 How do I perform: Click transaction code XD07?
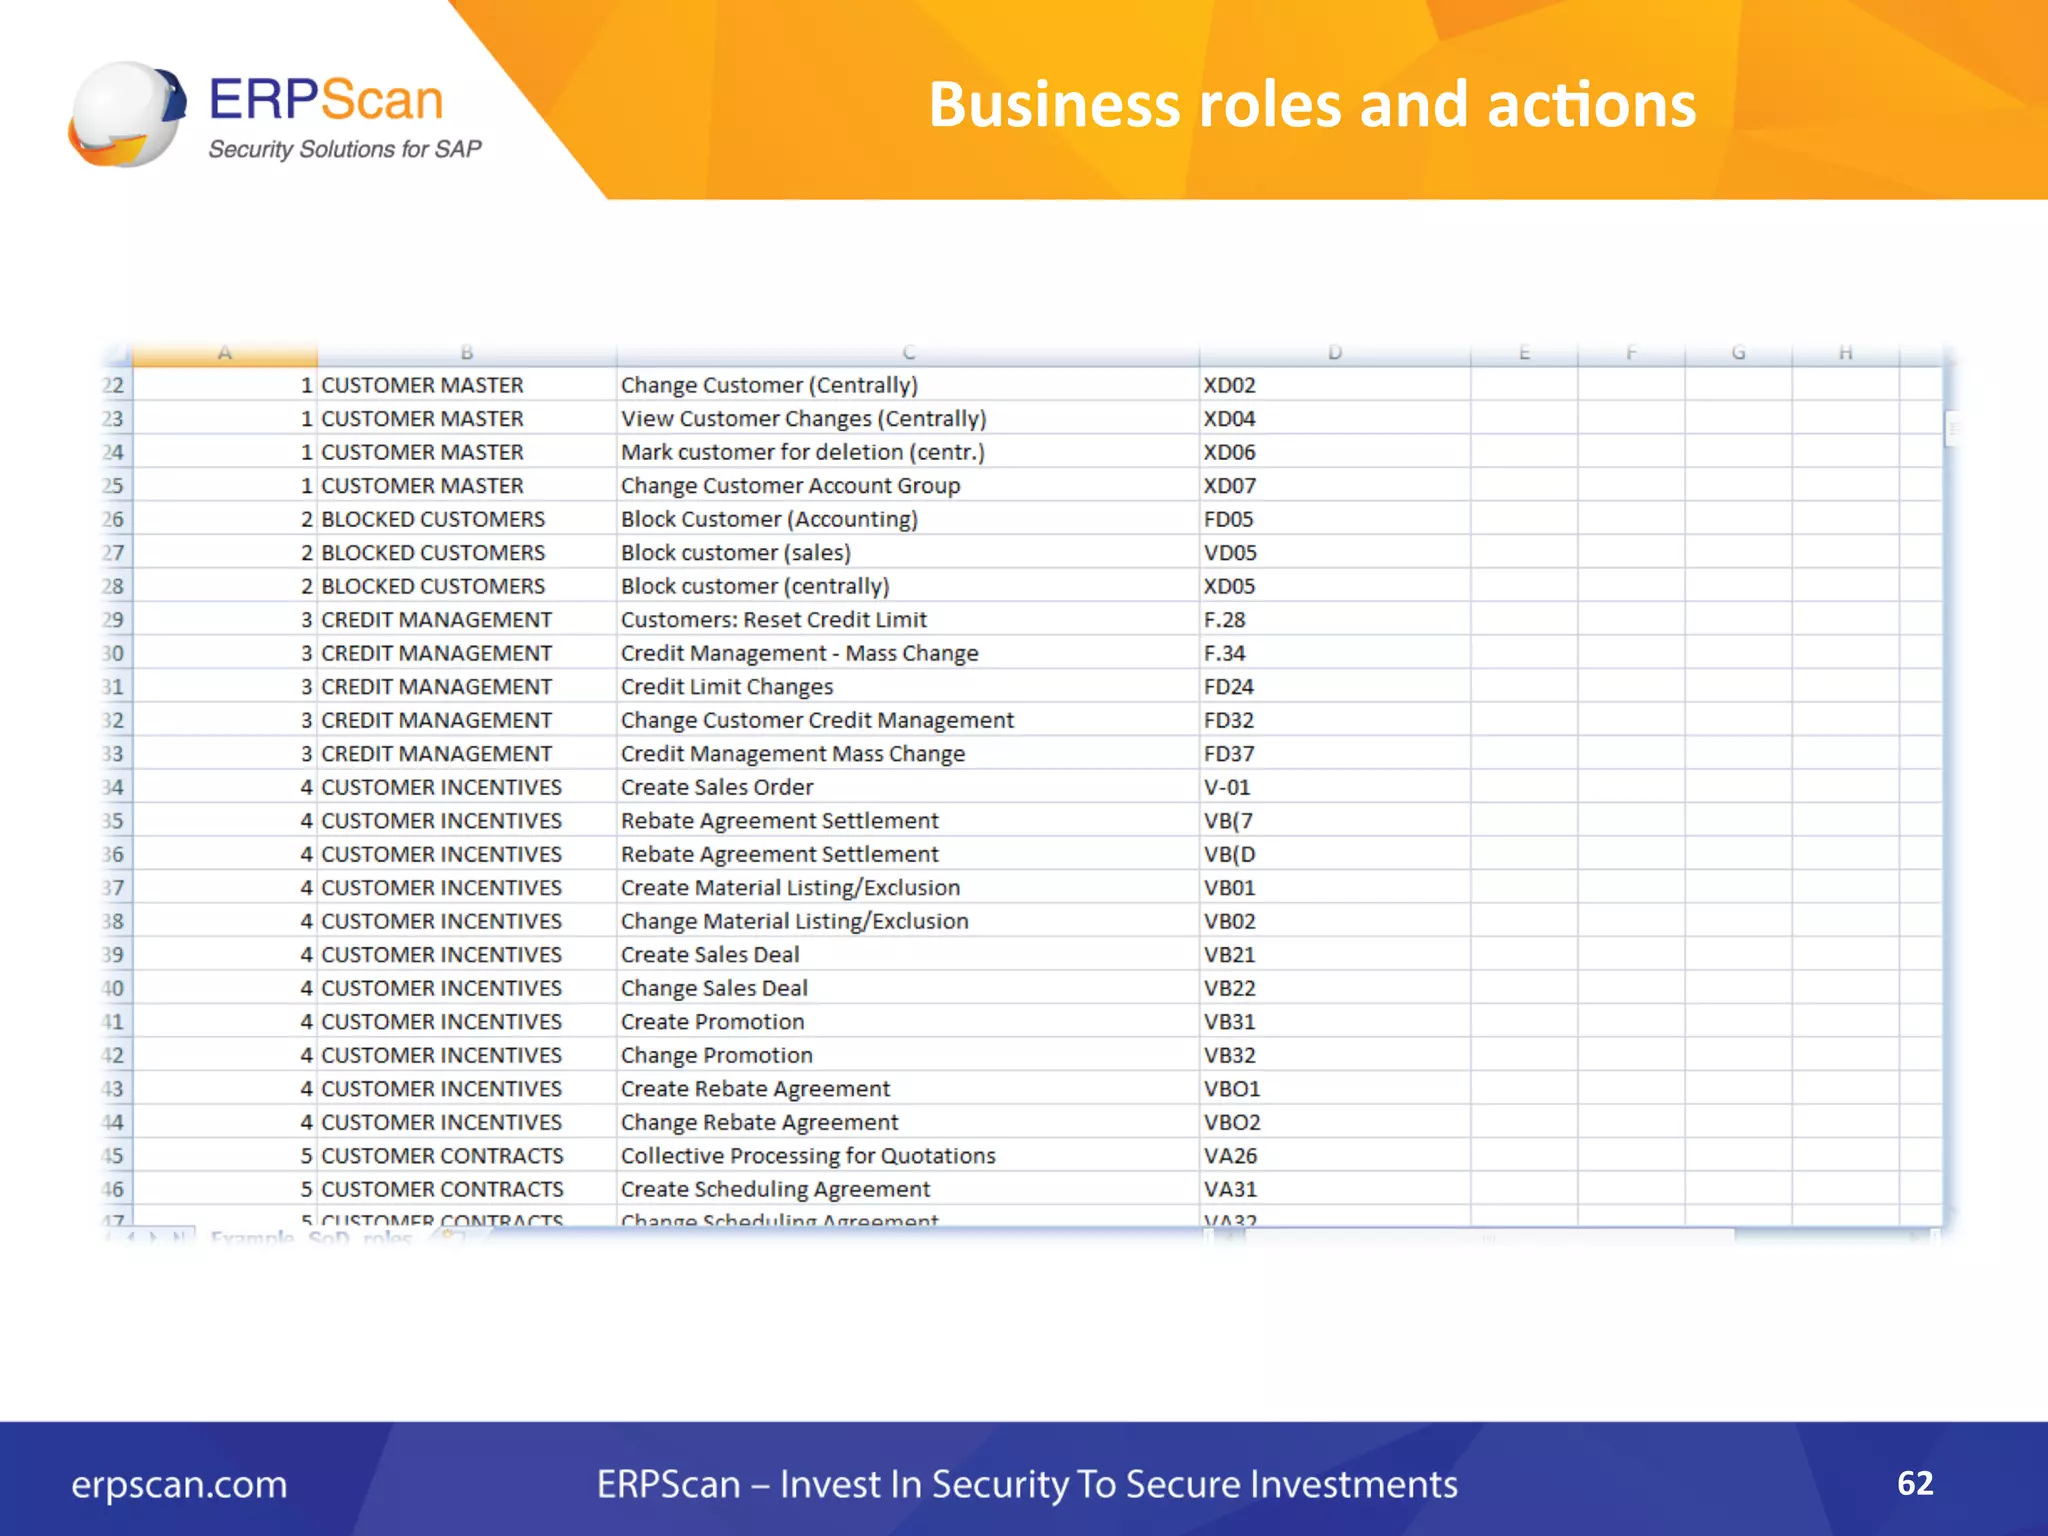pos(1335,485)
